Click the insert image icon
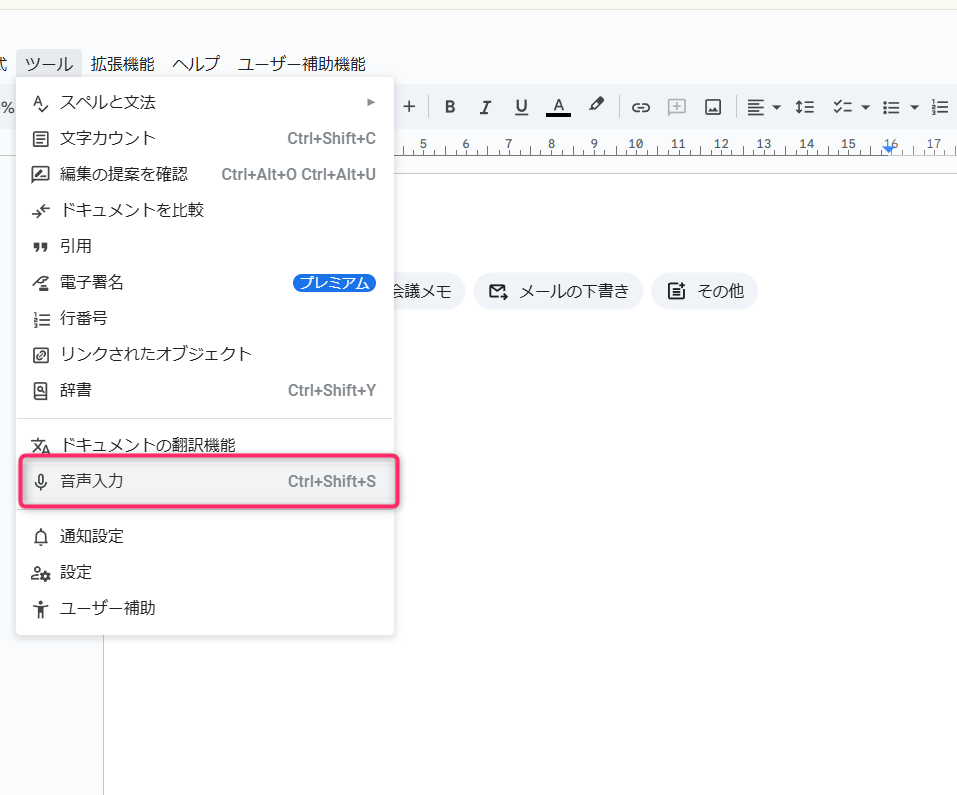 (x=713, y=107)
